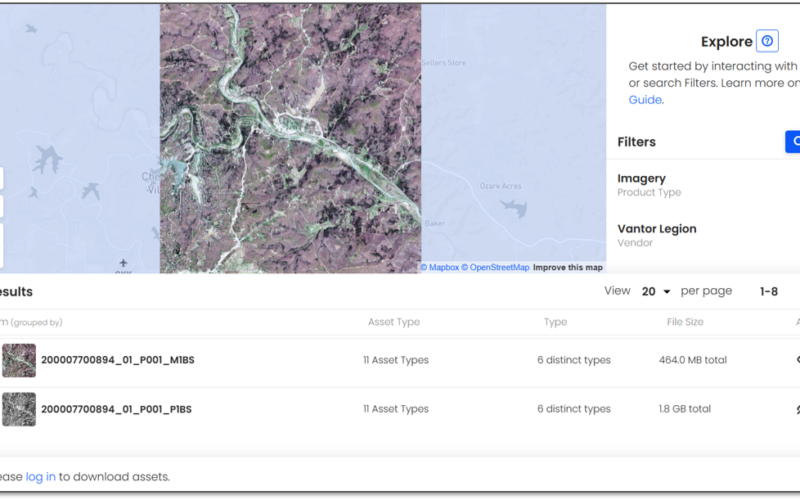800x500 pixels.
Task: Open item 200007700894_01_P001_M1BS
Action: click(118, 360)
